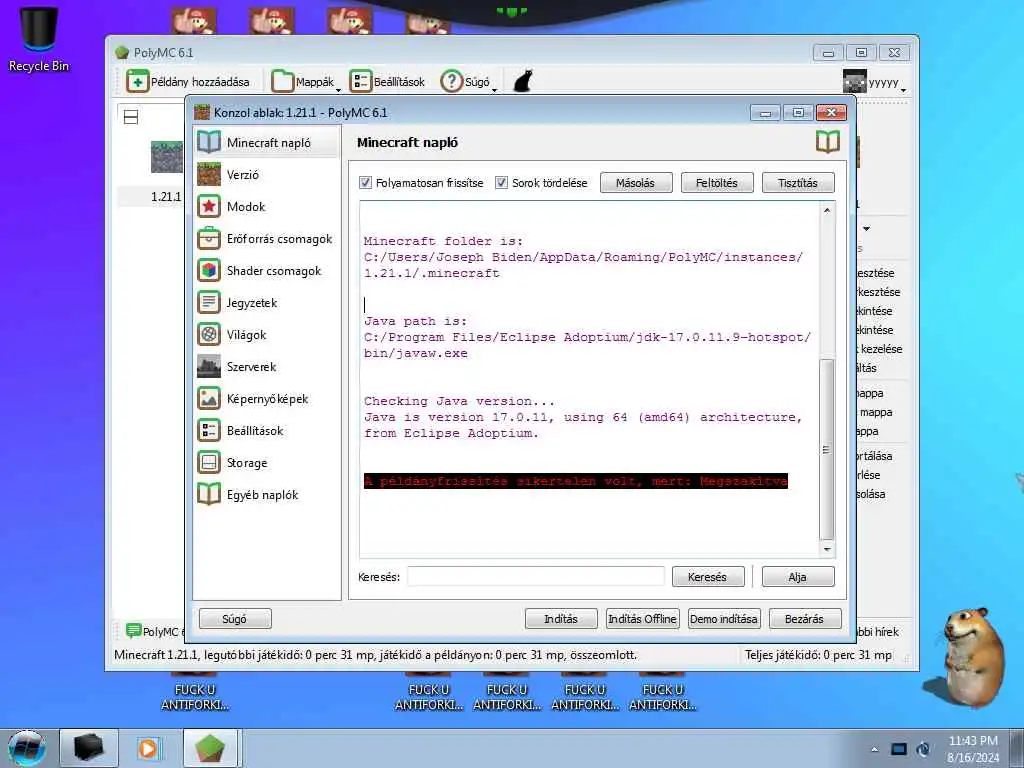
Task: Click the Feltöltés button
Action: tap(716, 183)
